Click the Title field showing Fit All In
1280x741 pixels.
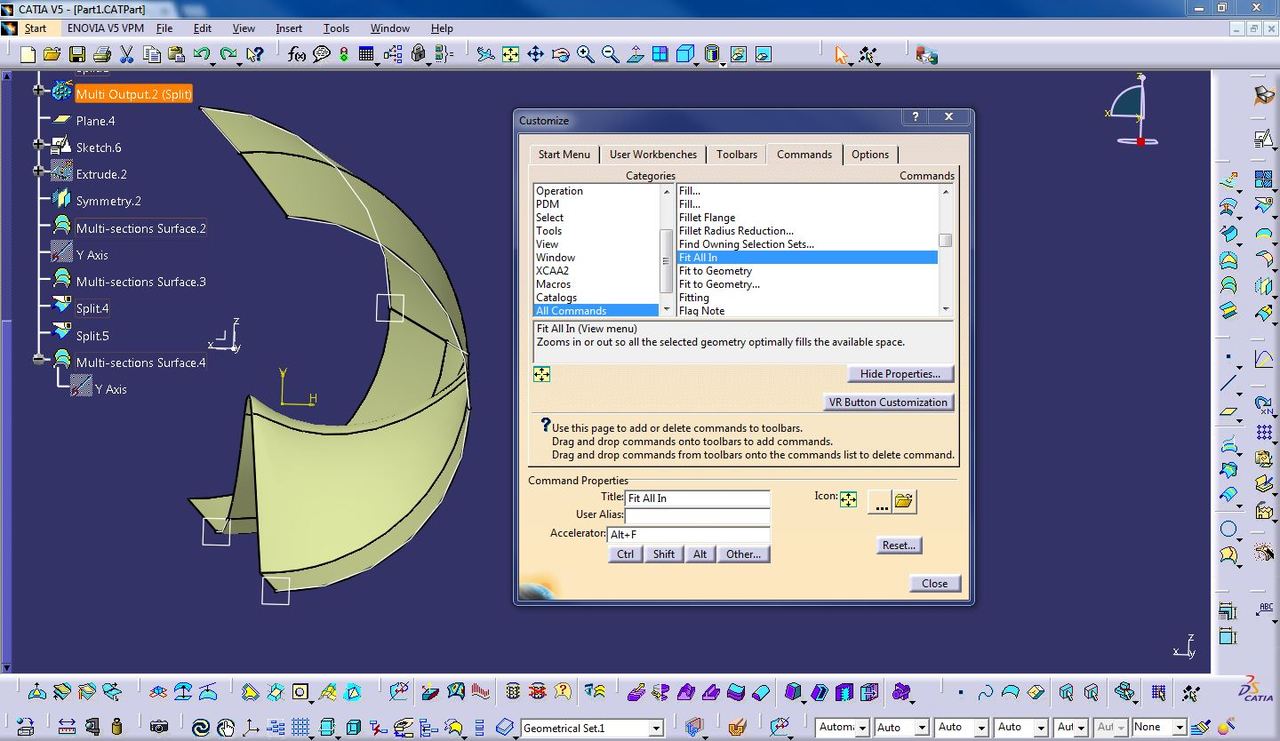(x=697, y=498)
